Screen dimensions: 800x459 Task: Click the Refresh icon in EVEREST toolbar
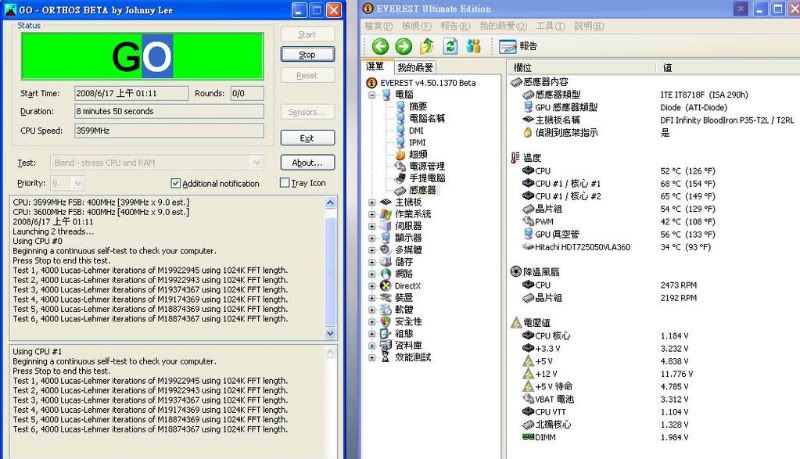pos(450,46)
